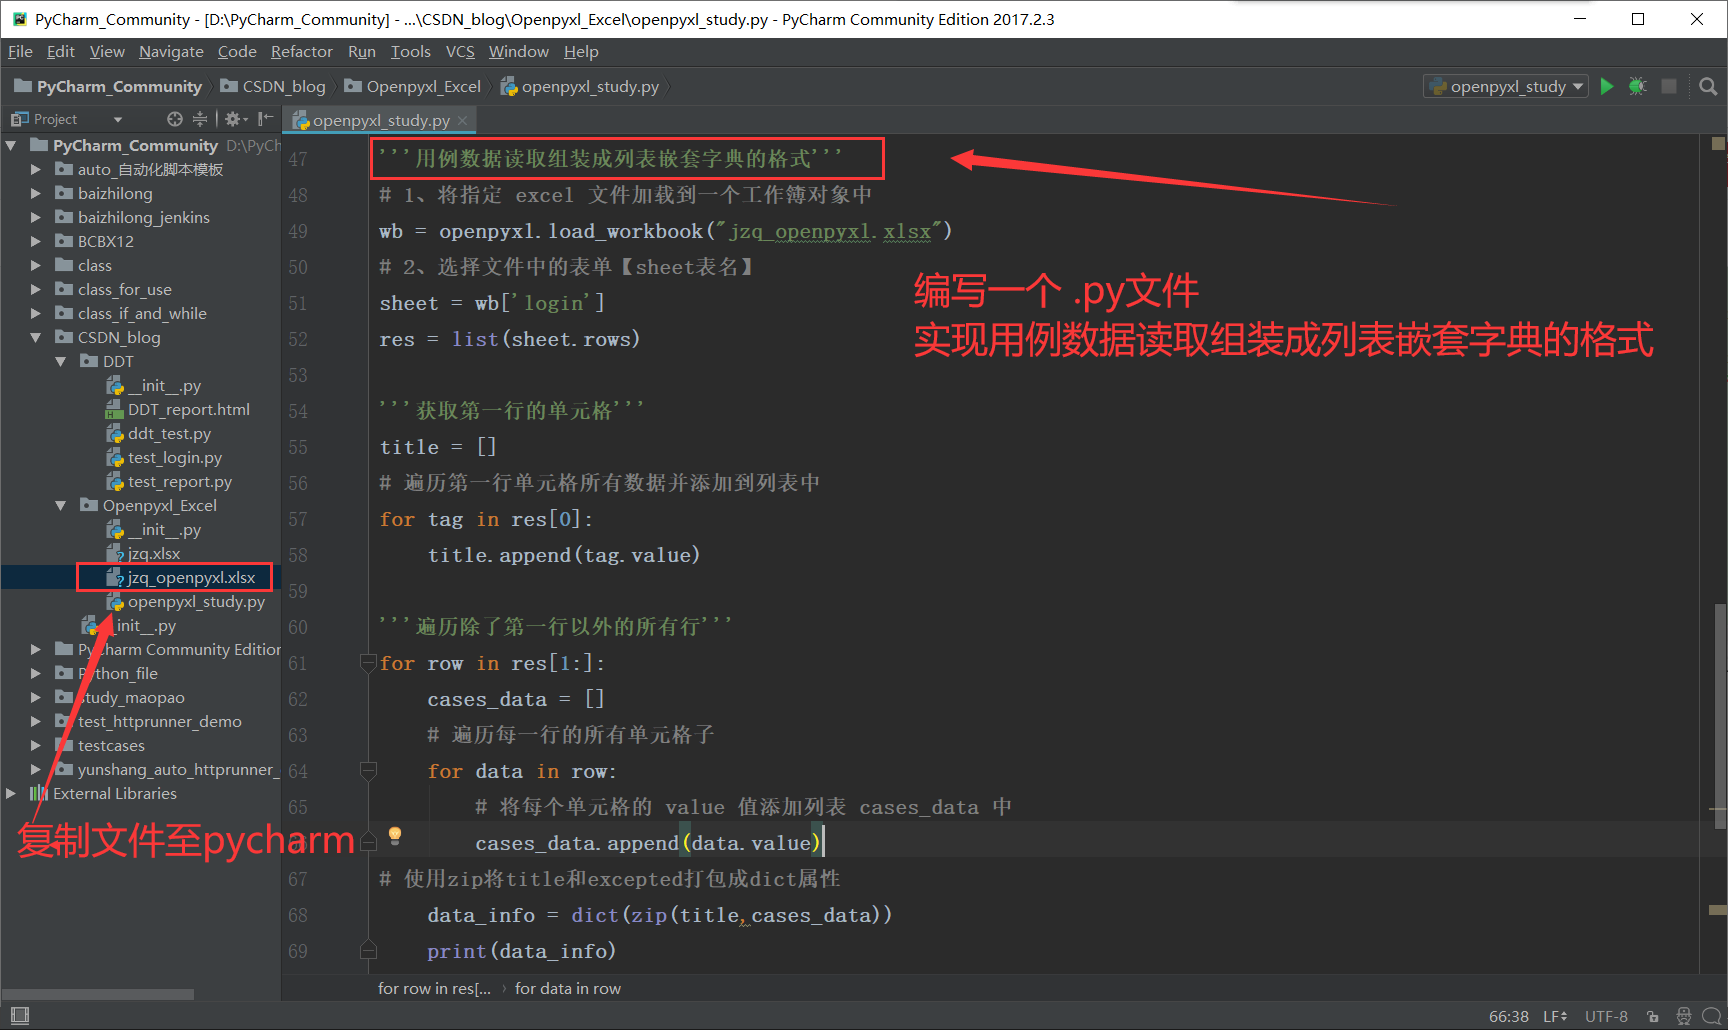
Task: Open line separator LF selector
Action: 1556,1016
